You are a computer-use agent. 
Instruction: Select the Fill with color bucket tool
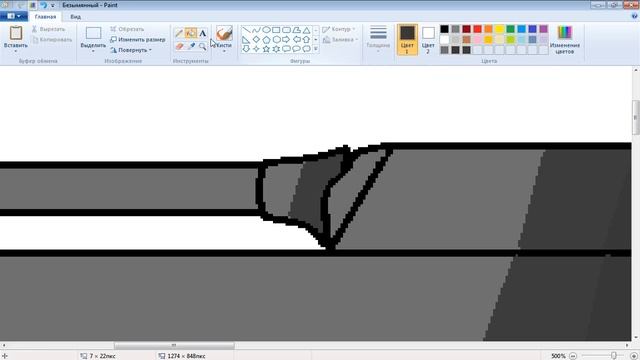coord(191,33)
